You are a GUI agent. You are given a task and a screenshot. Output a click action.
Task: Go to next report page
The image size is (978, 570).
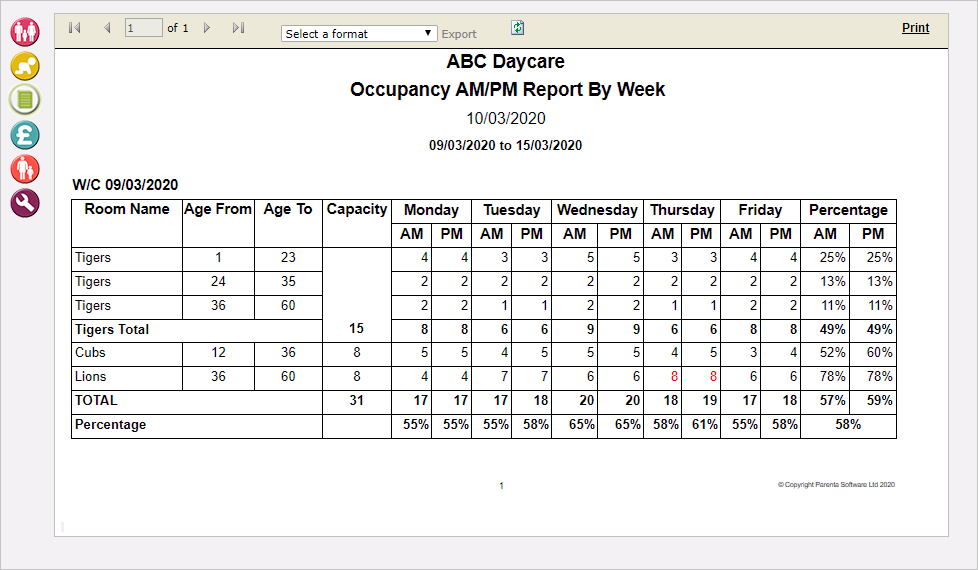coord(207,27)
